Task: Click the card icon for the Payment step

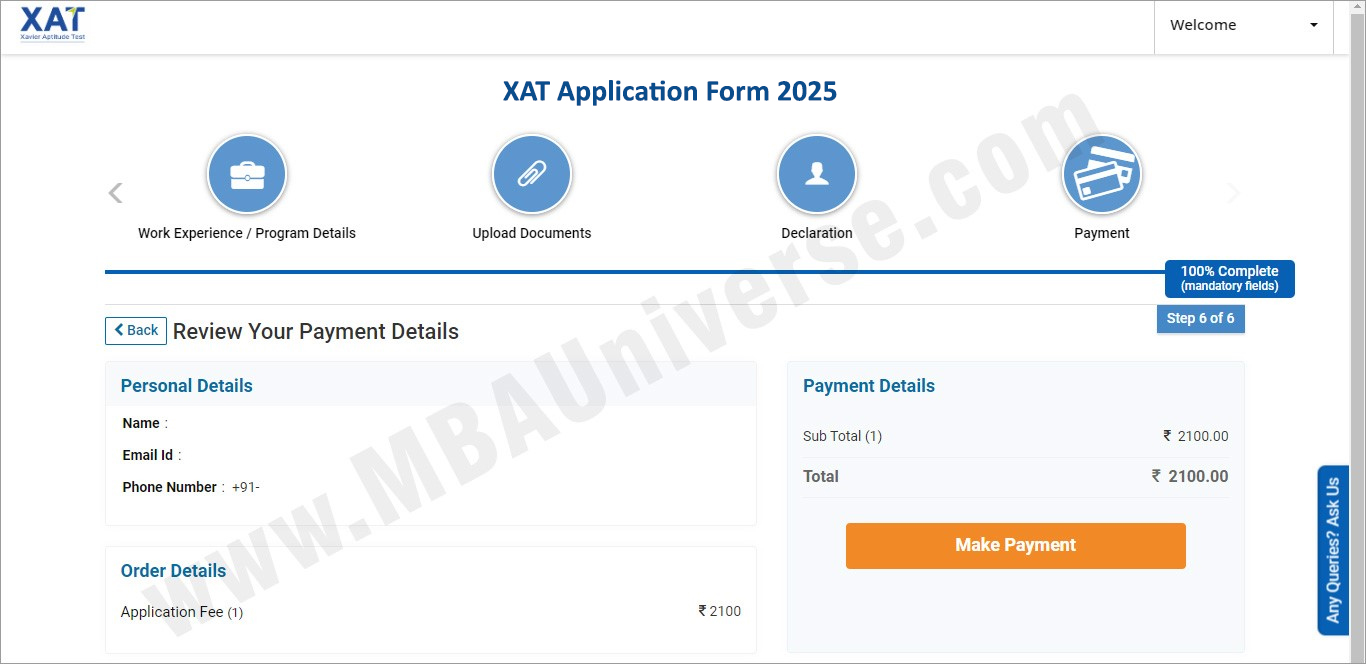Action: [x=1102, y=173]
